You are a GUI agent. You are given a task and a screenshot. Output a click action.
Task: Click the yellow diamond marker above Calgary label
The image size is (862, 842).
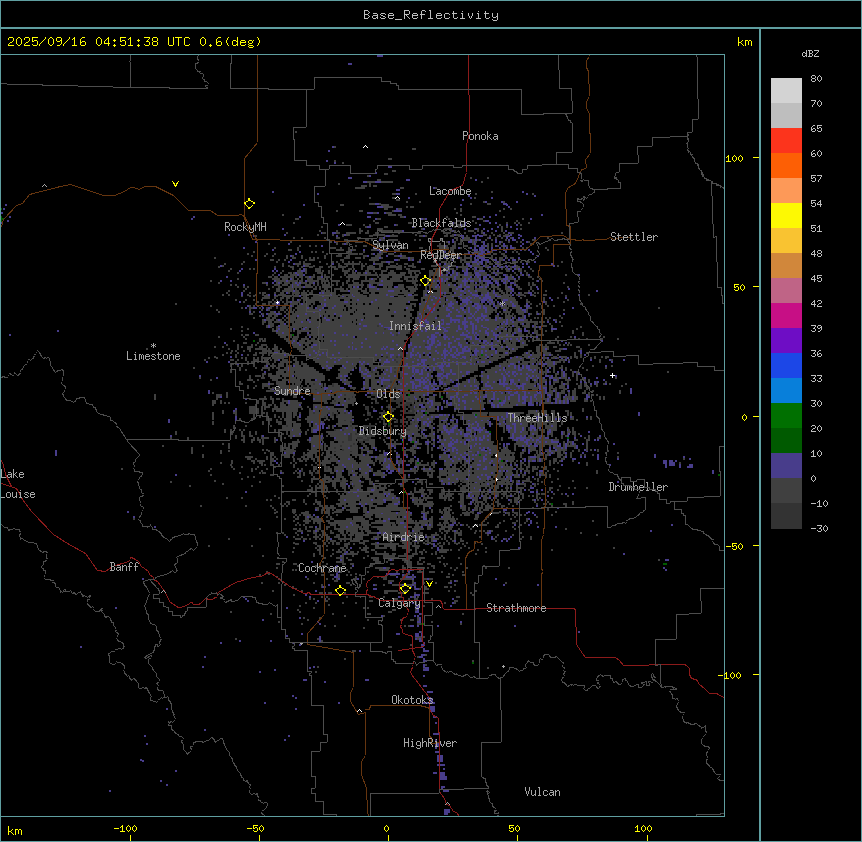pyautogui.click(x=405, y=589)
